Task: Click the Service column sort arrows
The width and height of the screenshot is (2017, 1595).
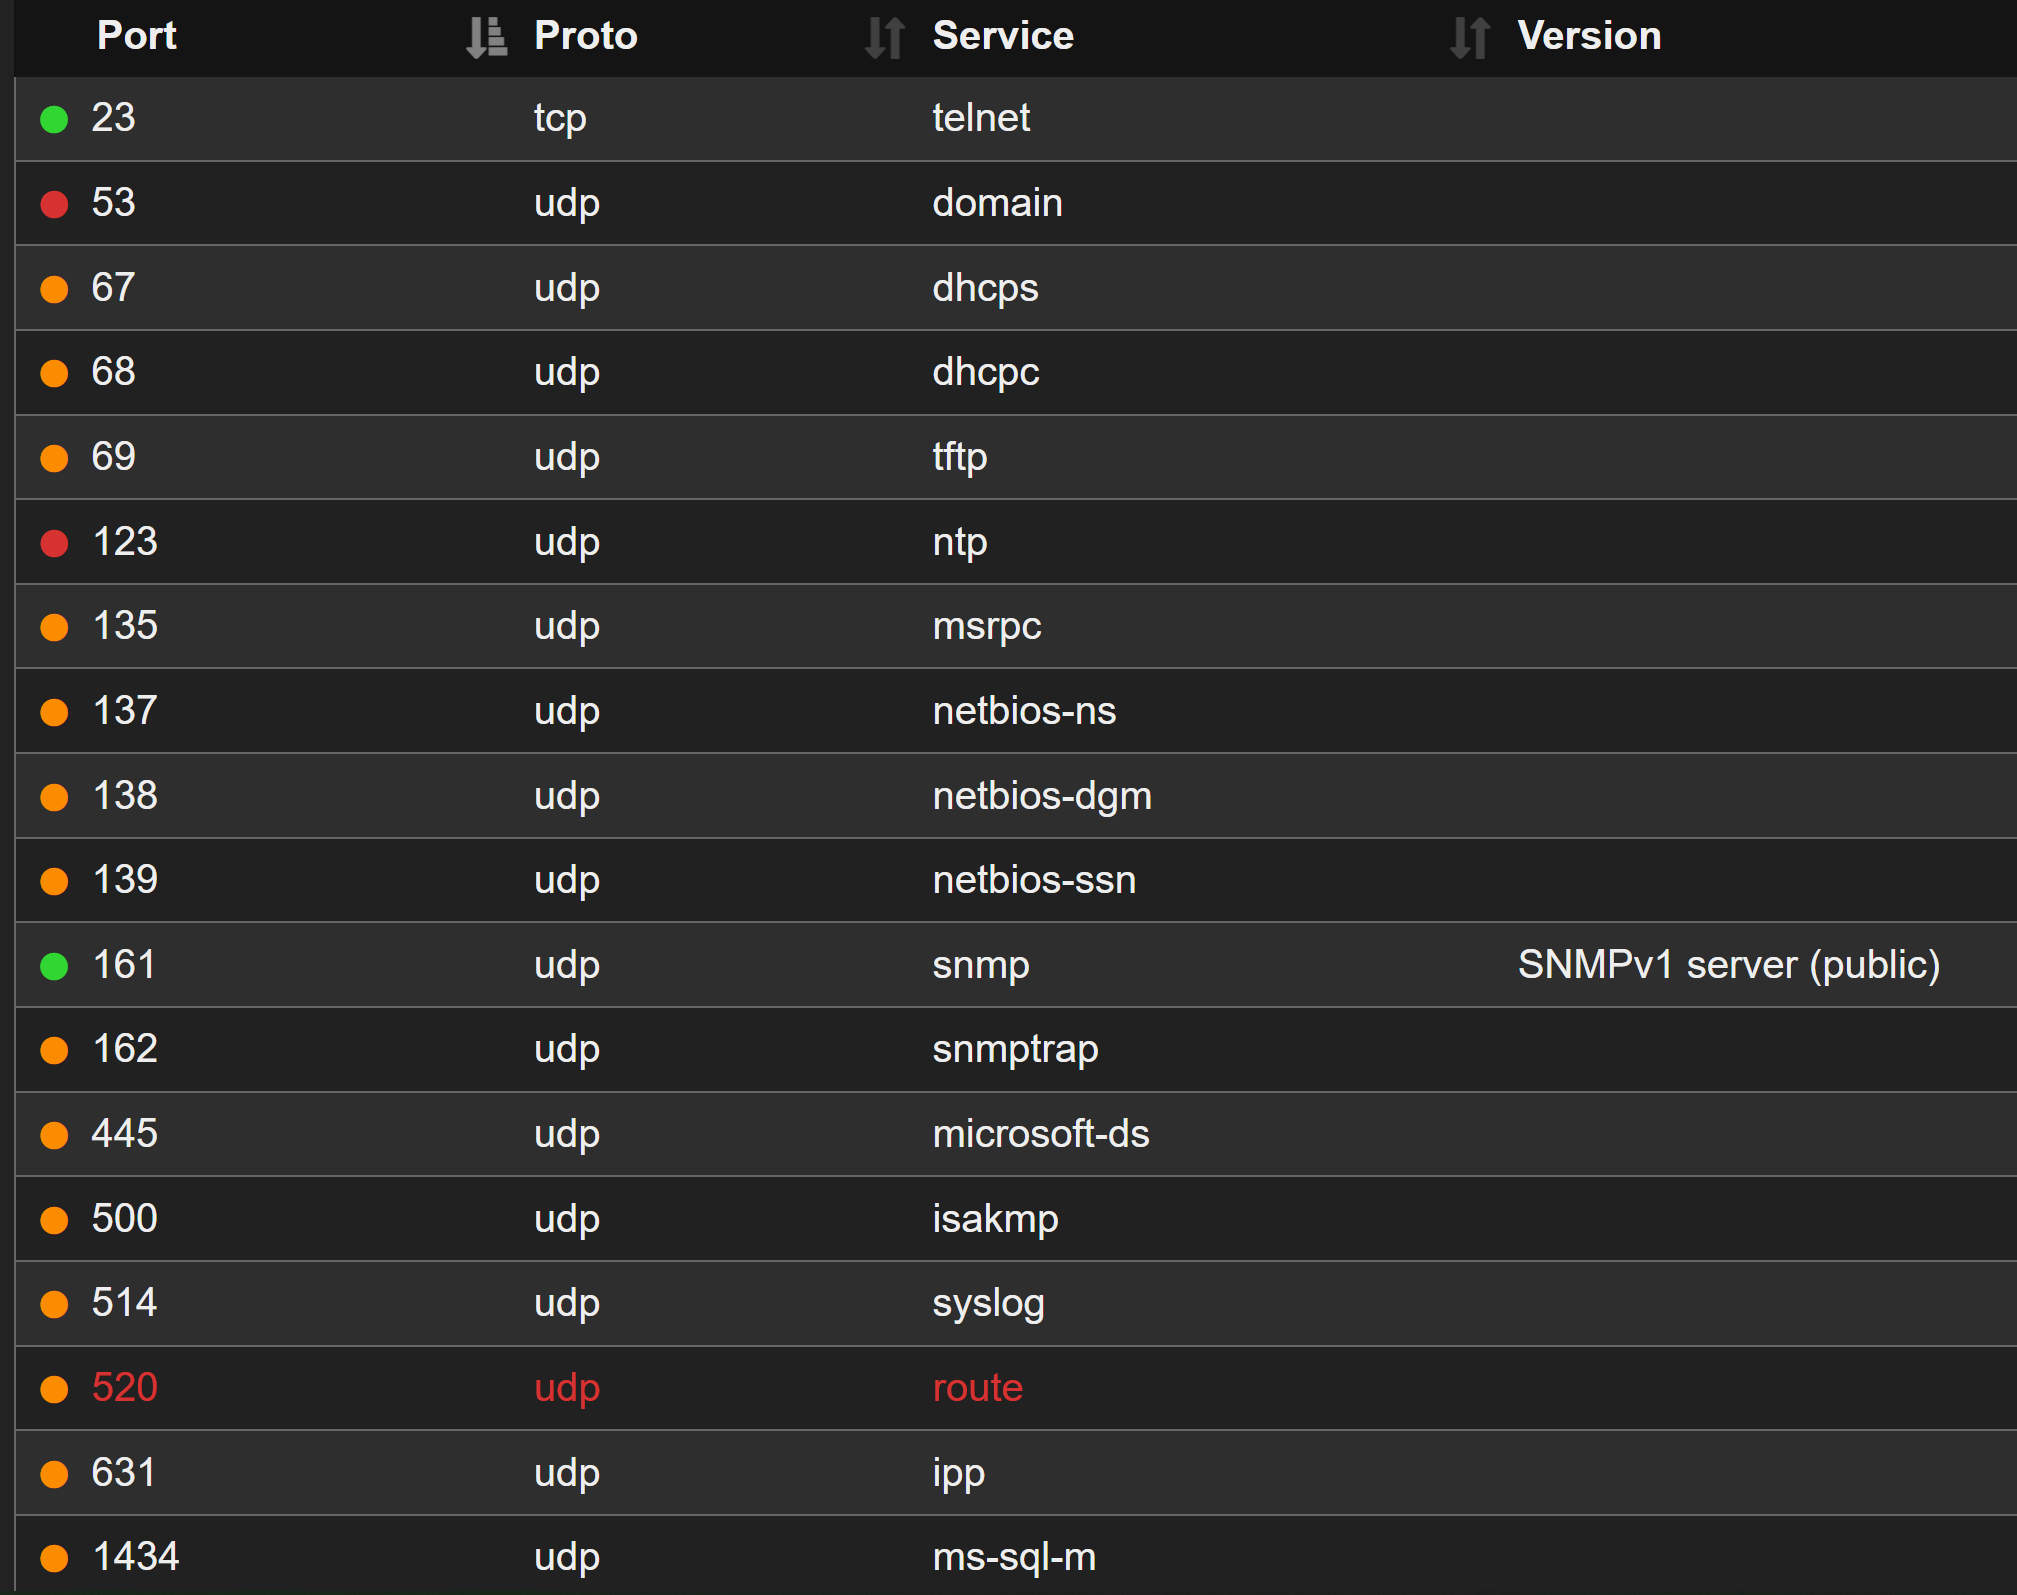Action: click(1469, 38)
